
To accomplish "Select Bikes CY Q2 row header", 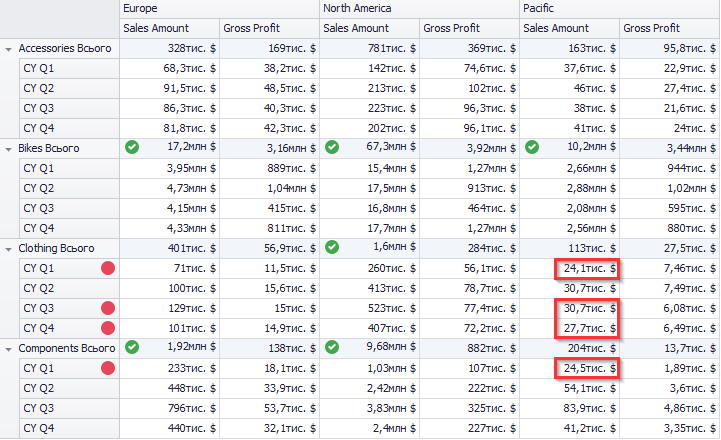I will pyautogui.click(x=69, y=189).
